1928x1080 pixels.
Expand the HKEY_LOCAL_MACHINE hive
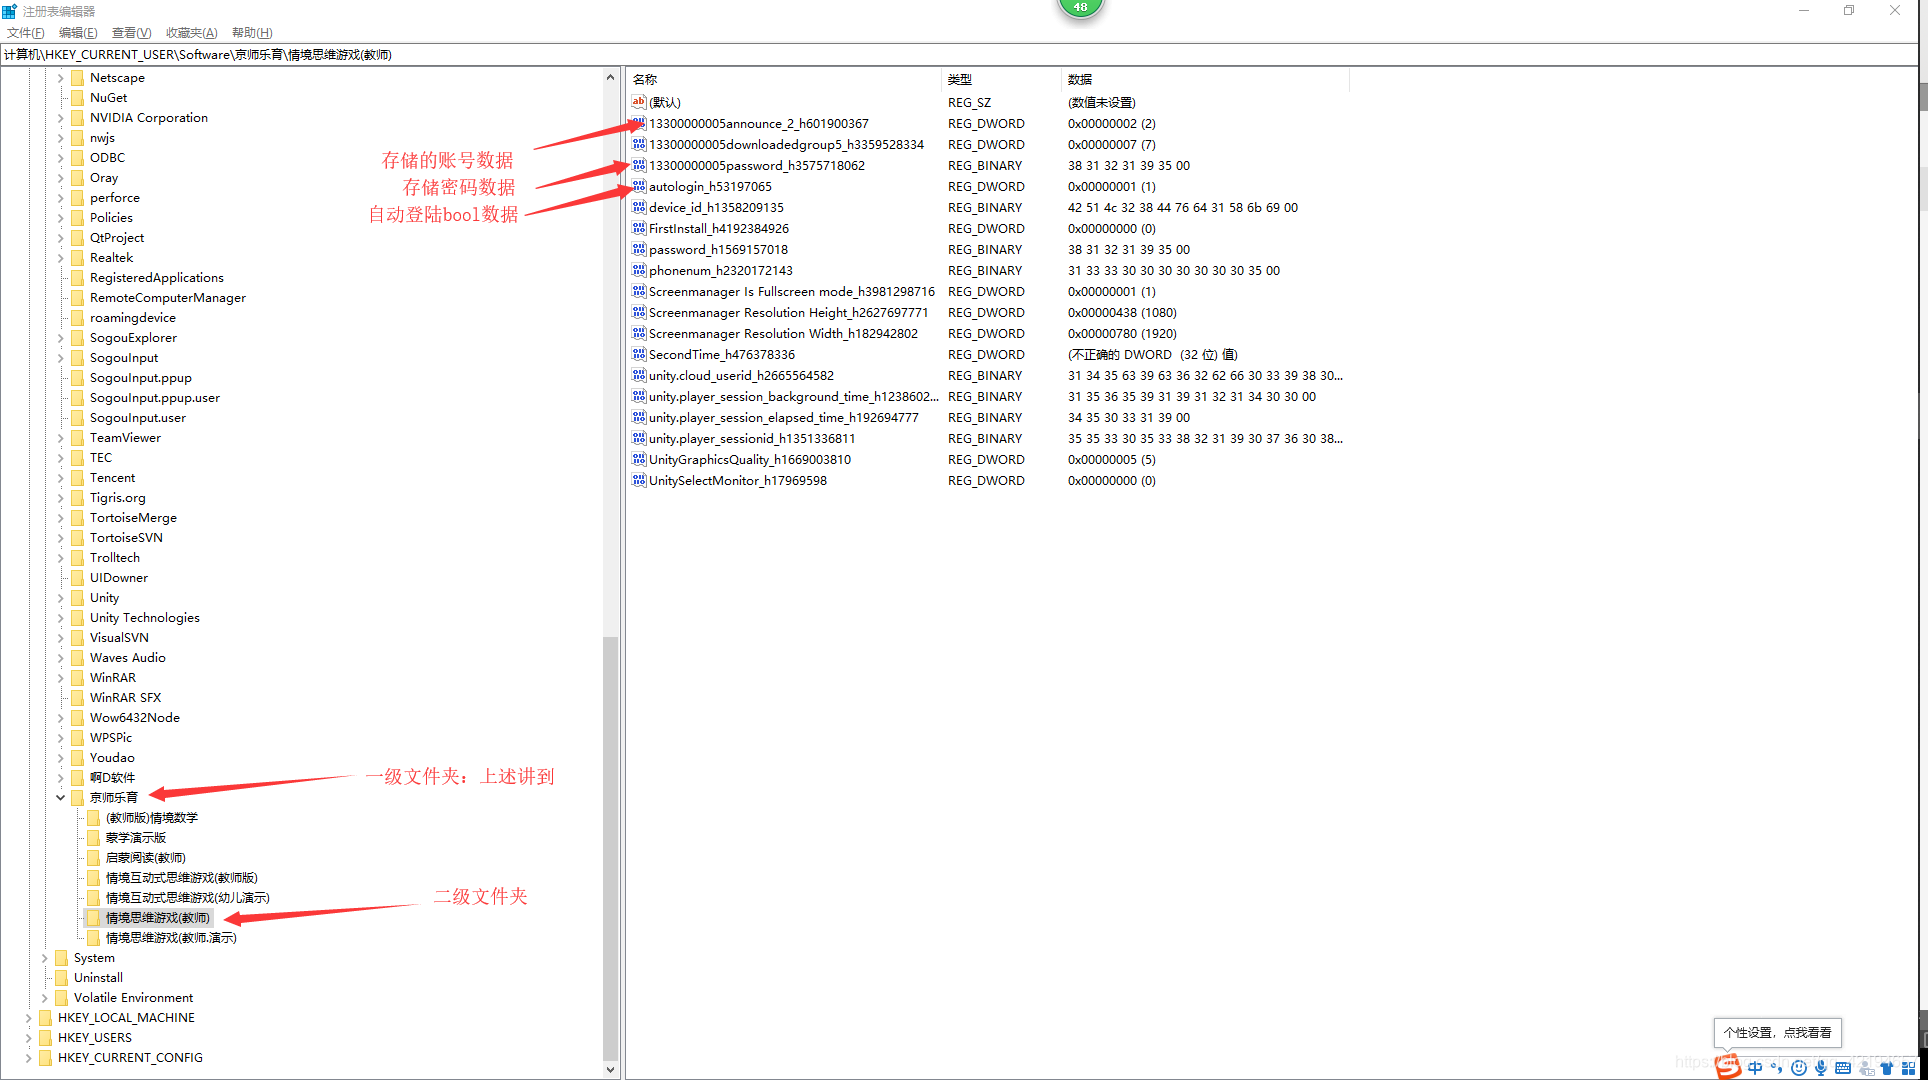(28, 1018)
